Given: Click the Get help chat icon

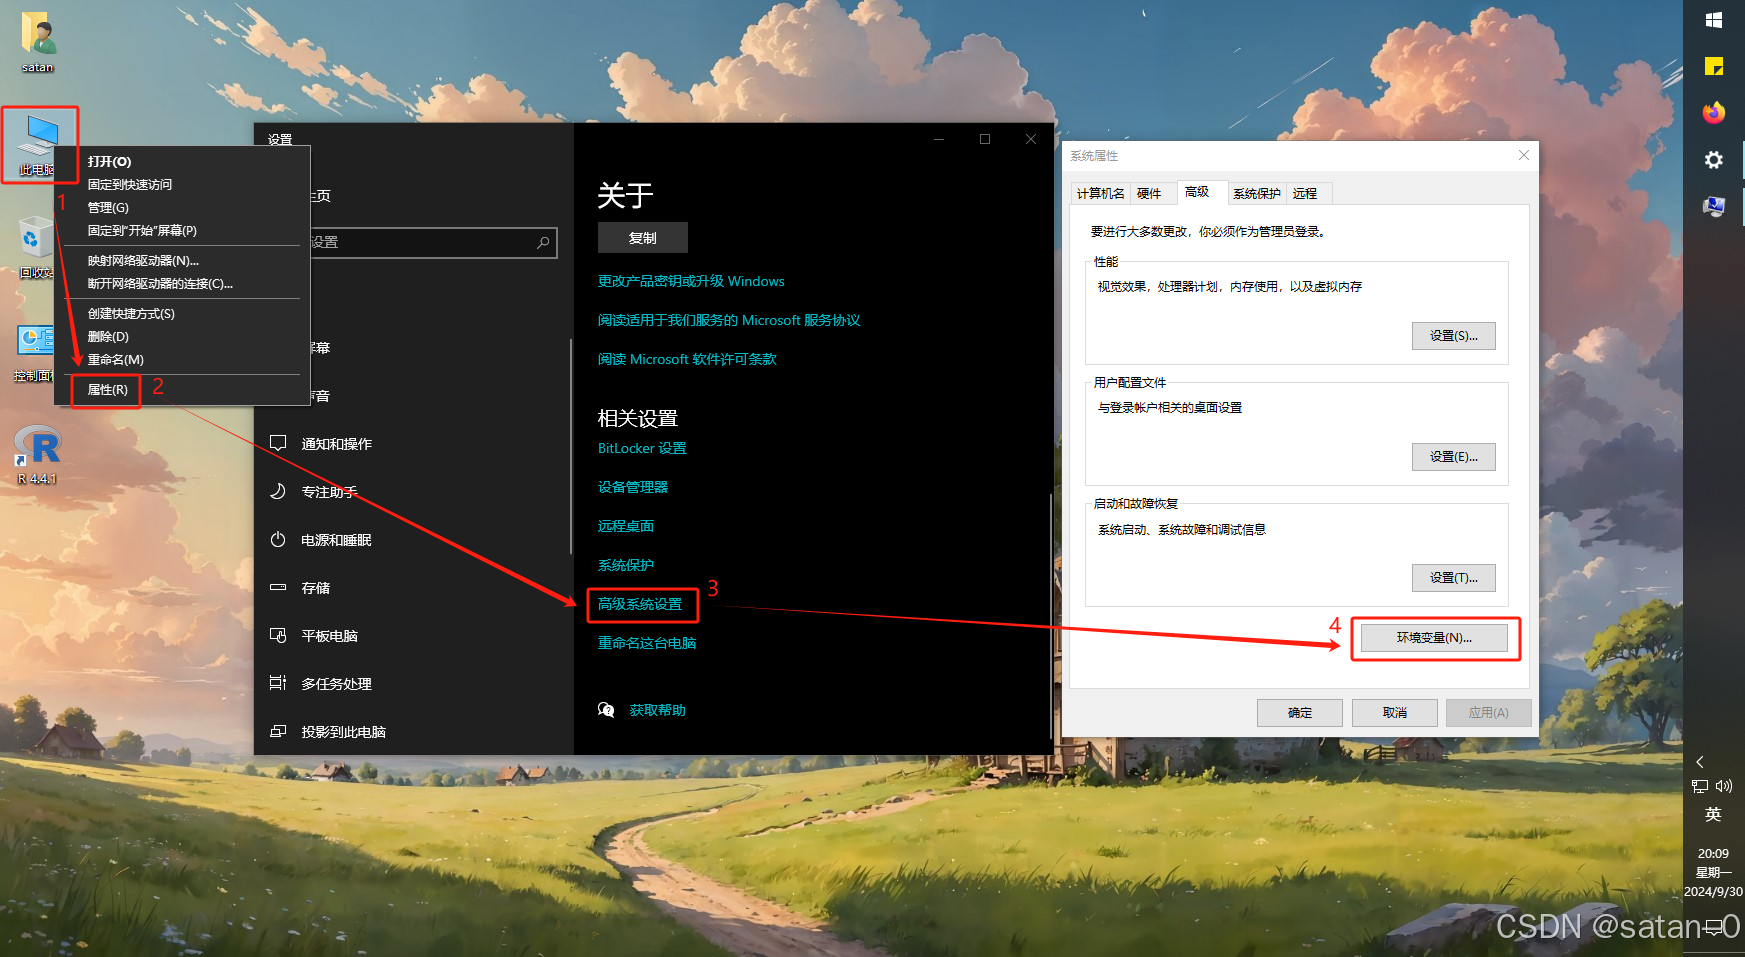Looking at the screenshot, I should 606,709.
